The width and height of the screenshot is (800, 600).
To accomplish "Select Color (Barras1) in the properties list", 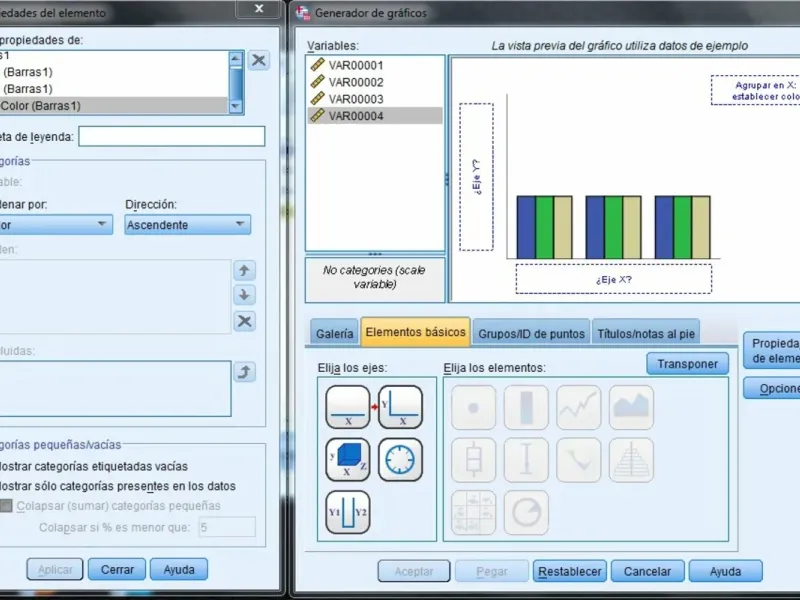I will [x=113, y=106].
